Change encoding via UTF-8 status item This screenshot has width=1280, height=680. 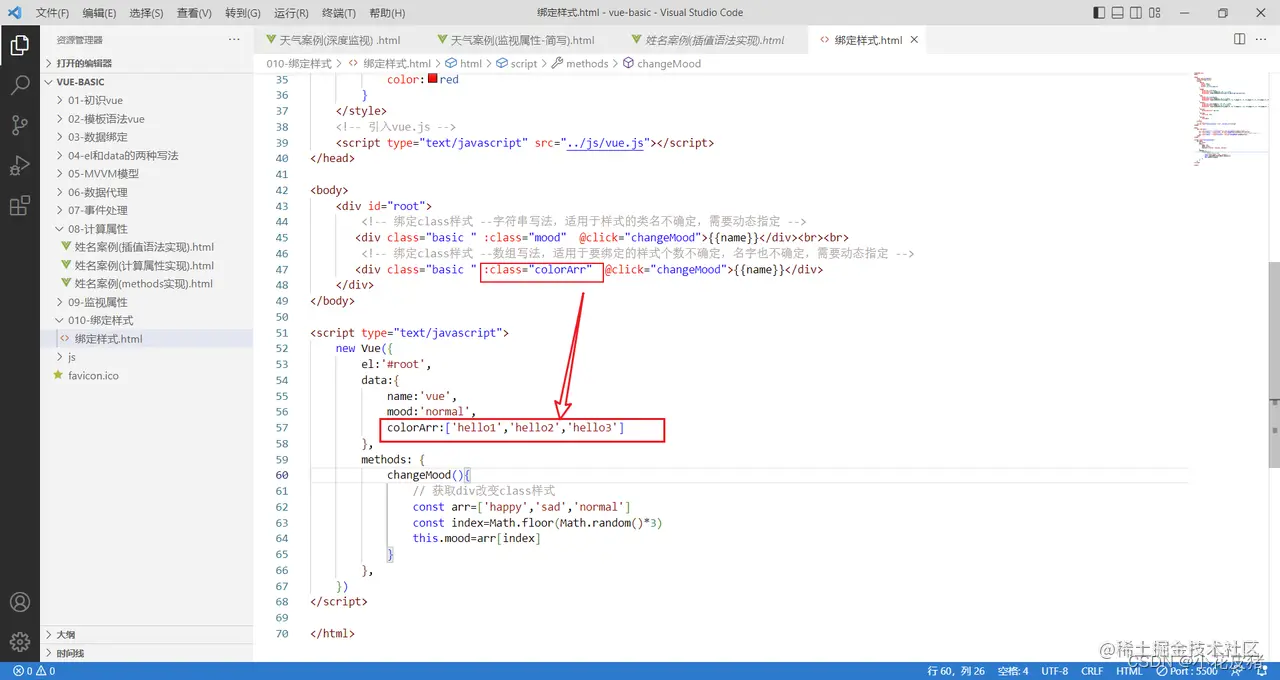click(1054, 671)
